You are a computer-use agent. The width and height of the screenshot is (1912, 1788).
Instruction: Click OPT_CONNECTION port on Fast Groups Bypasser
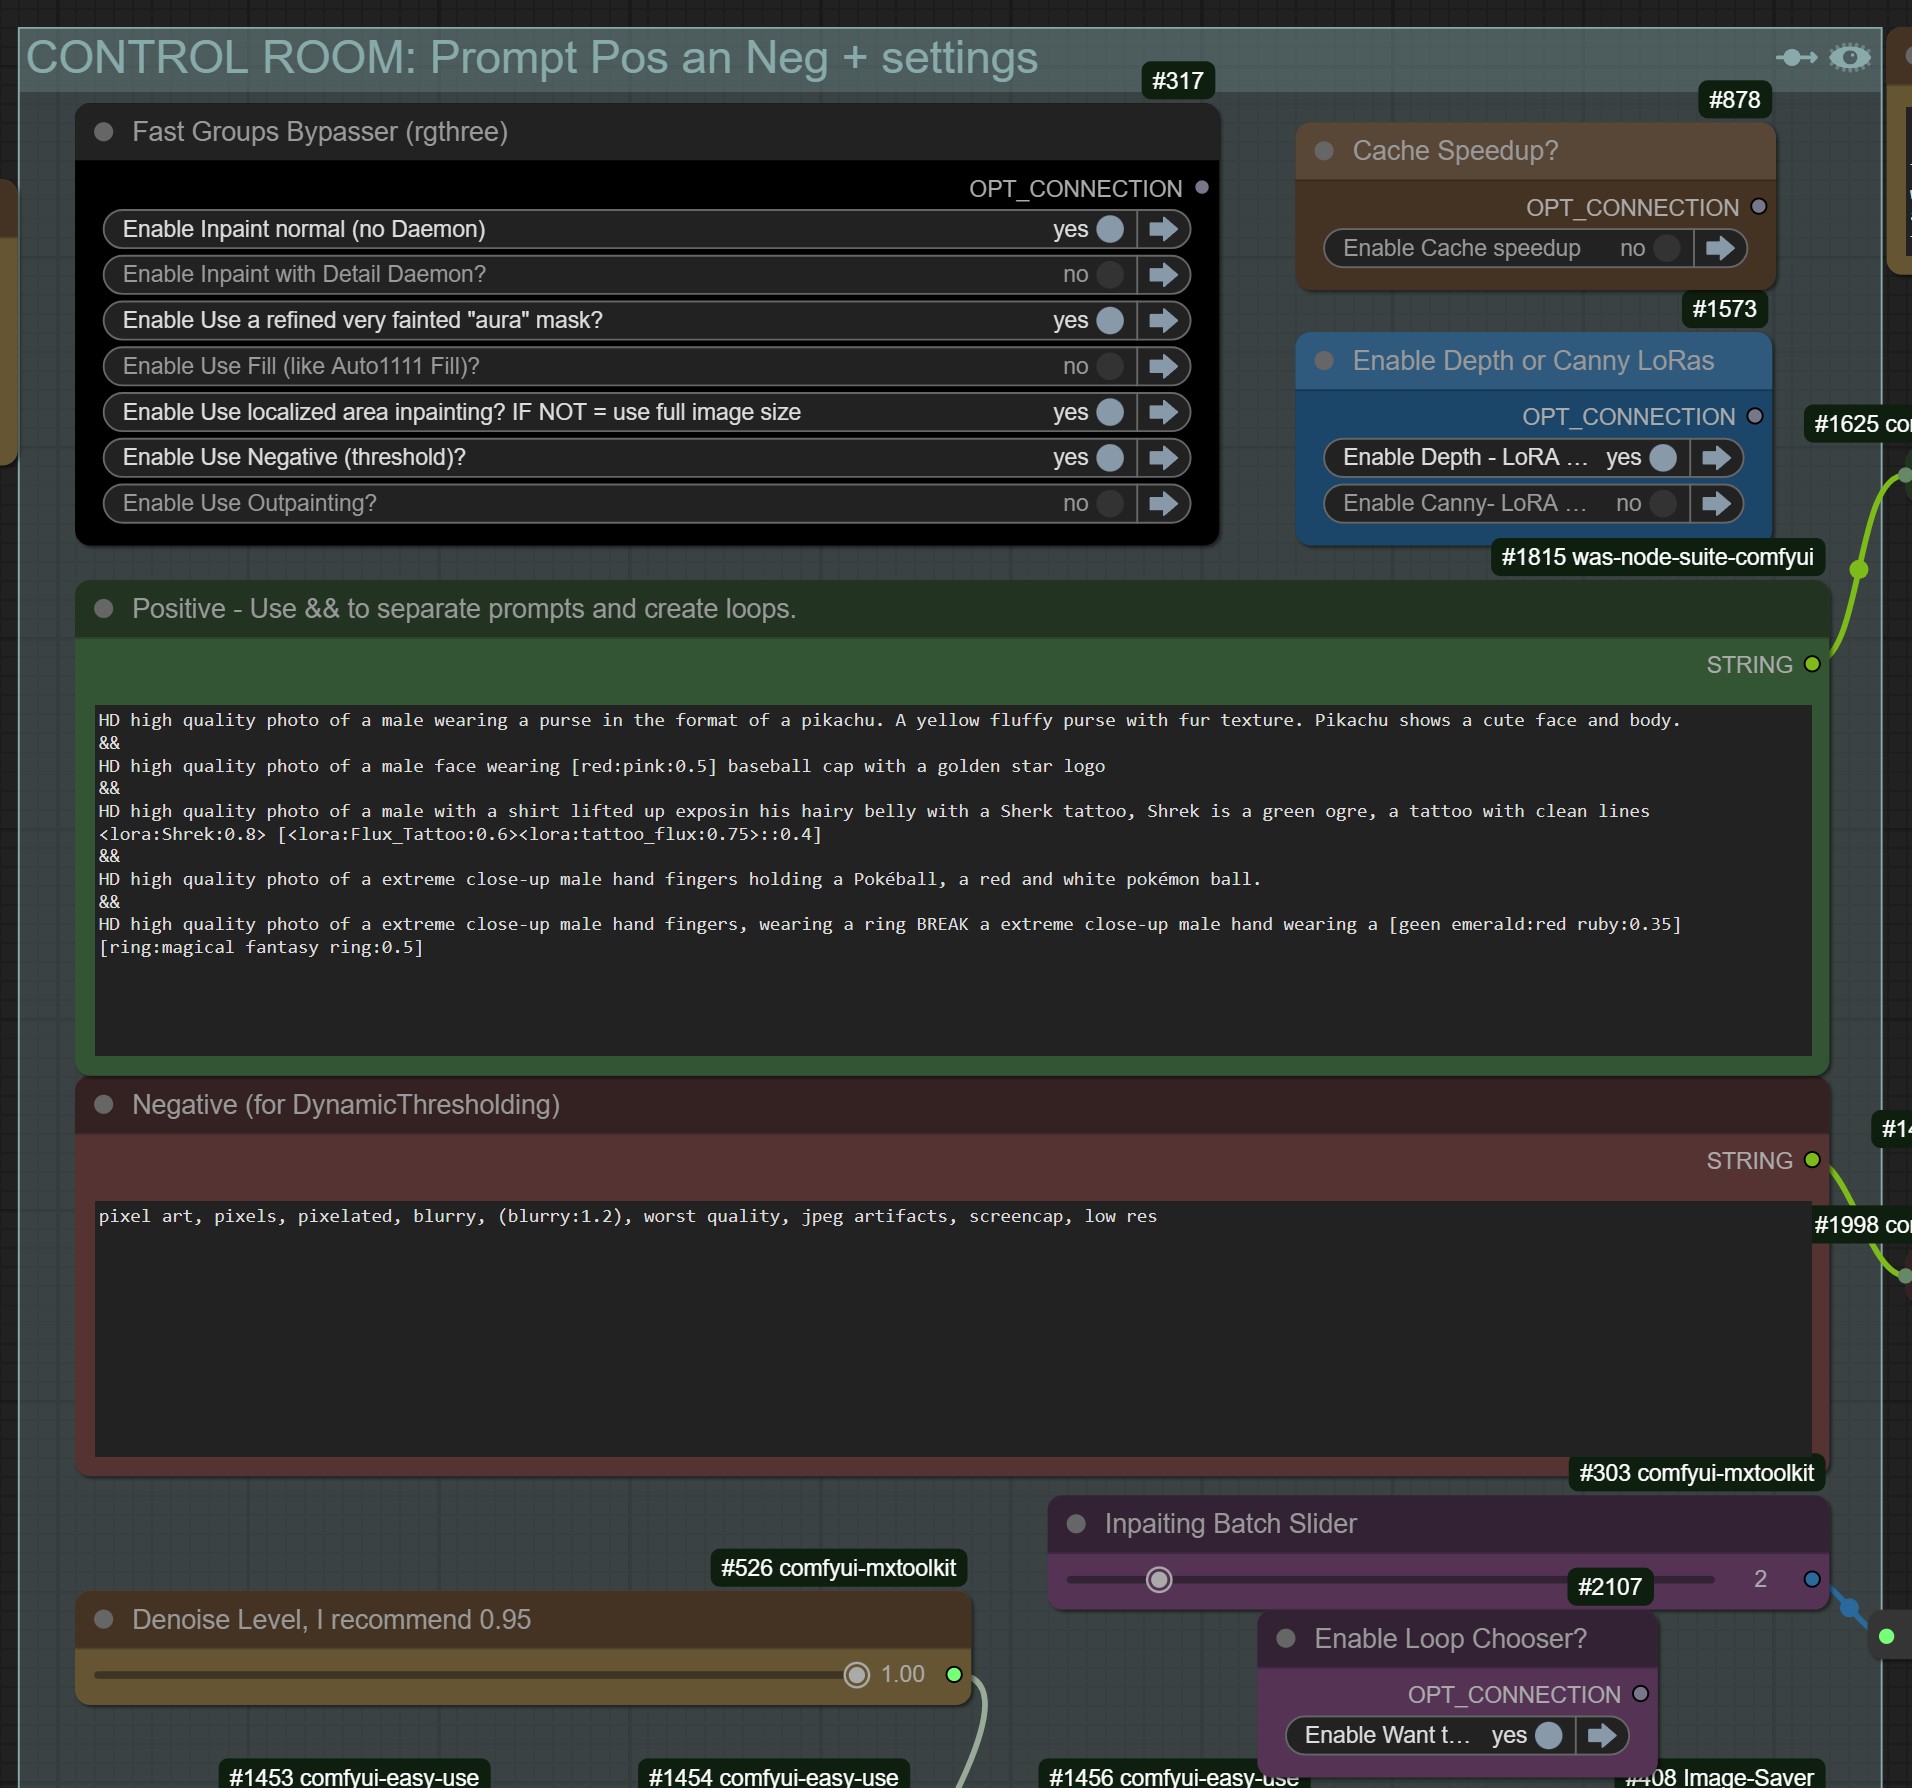[1202, 187]
